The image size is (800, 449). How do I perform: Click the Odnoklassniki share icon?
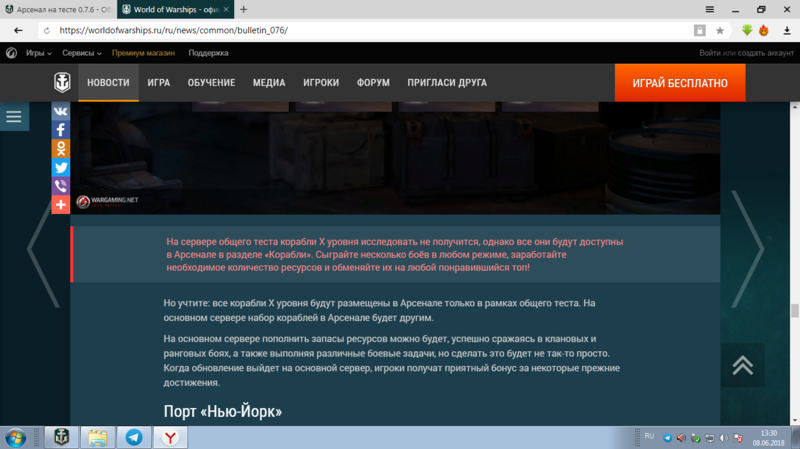pos(61,148)
